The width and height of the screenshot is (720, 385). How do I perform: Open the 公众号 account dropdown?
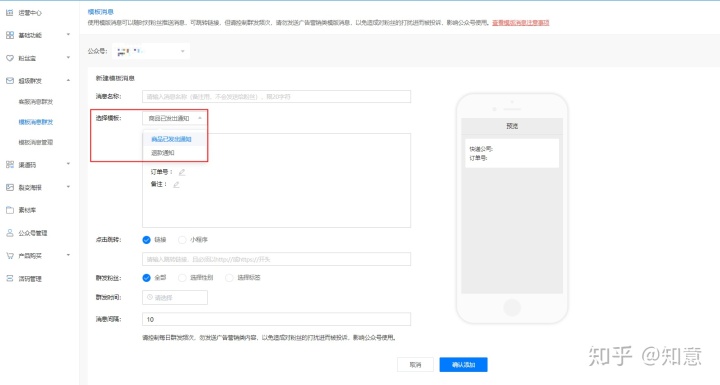(151, 51)
